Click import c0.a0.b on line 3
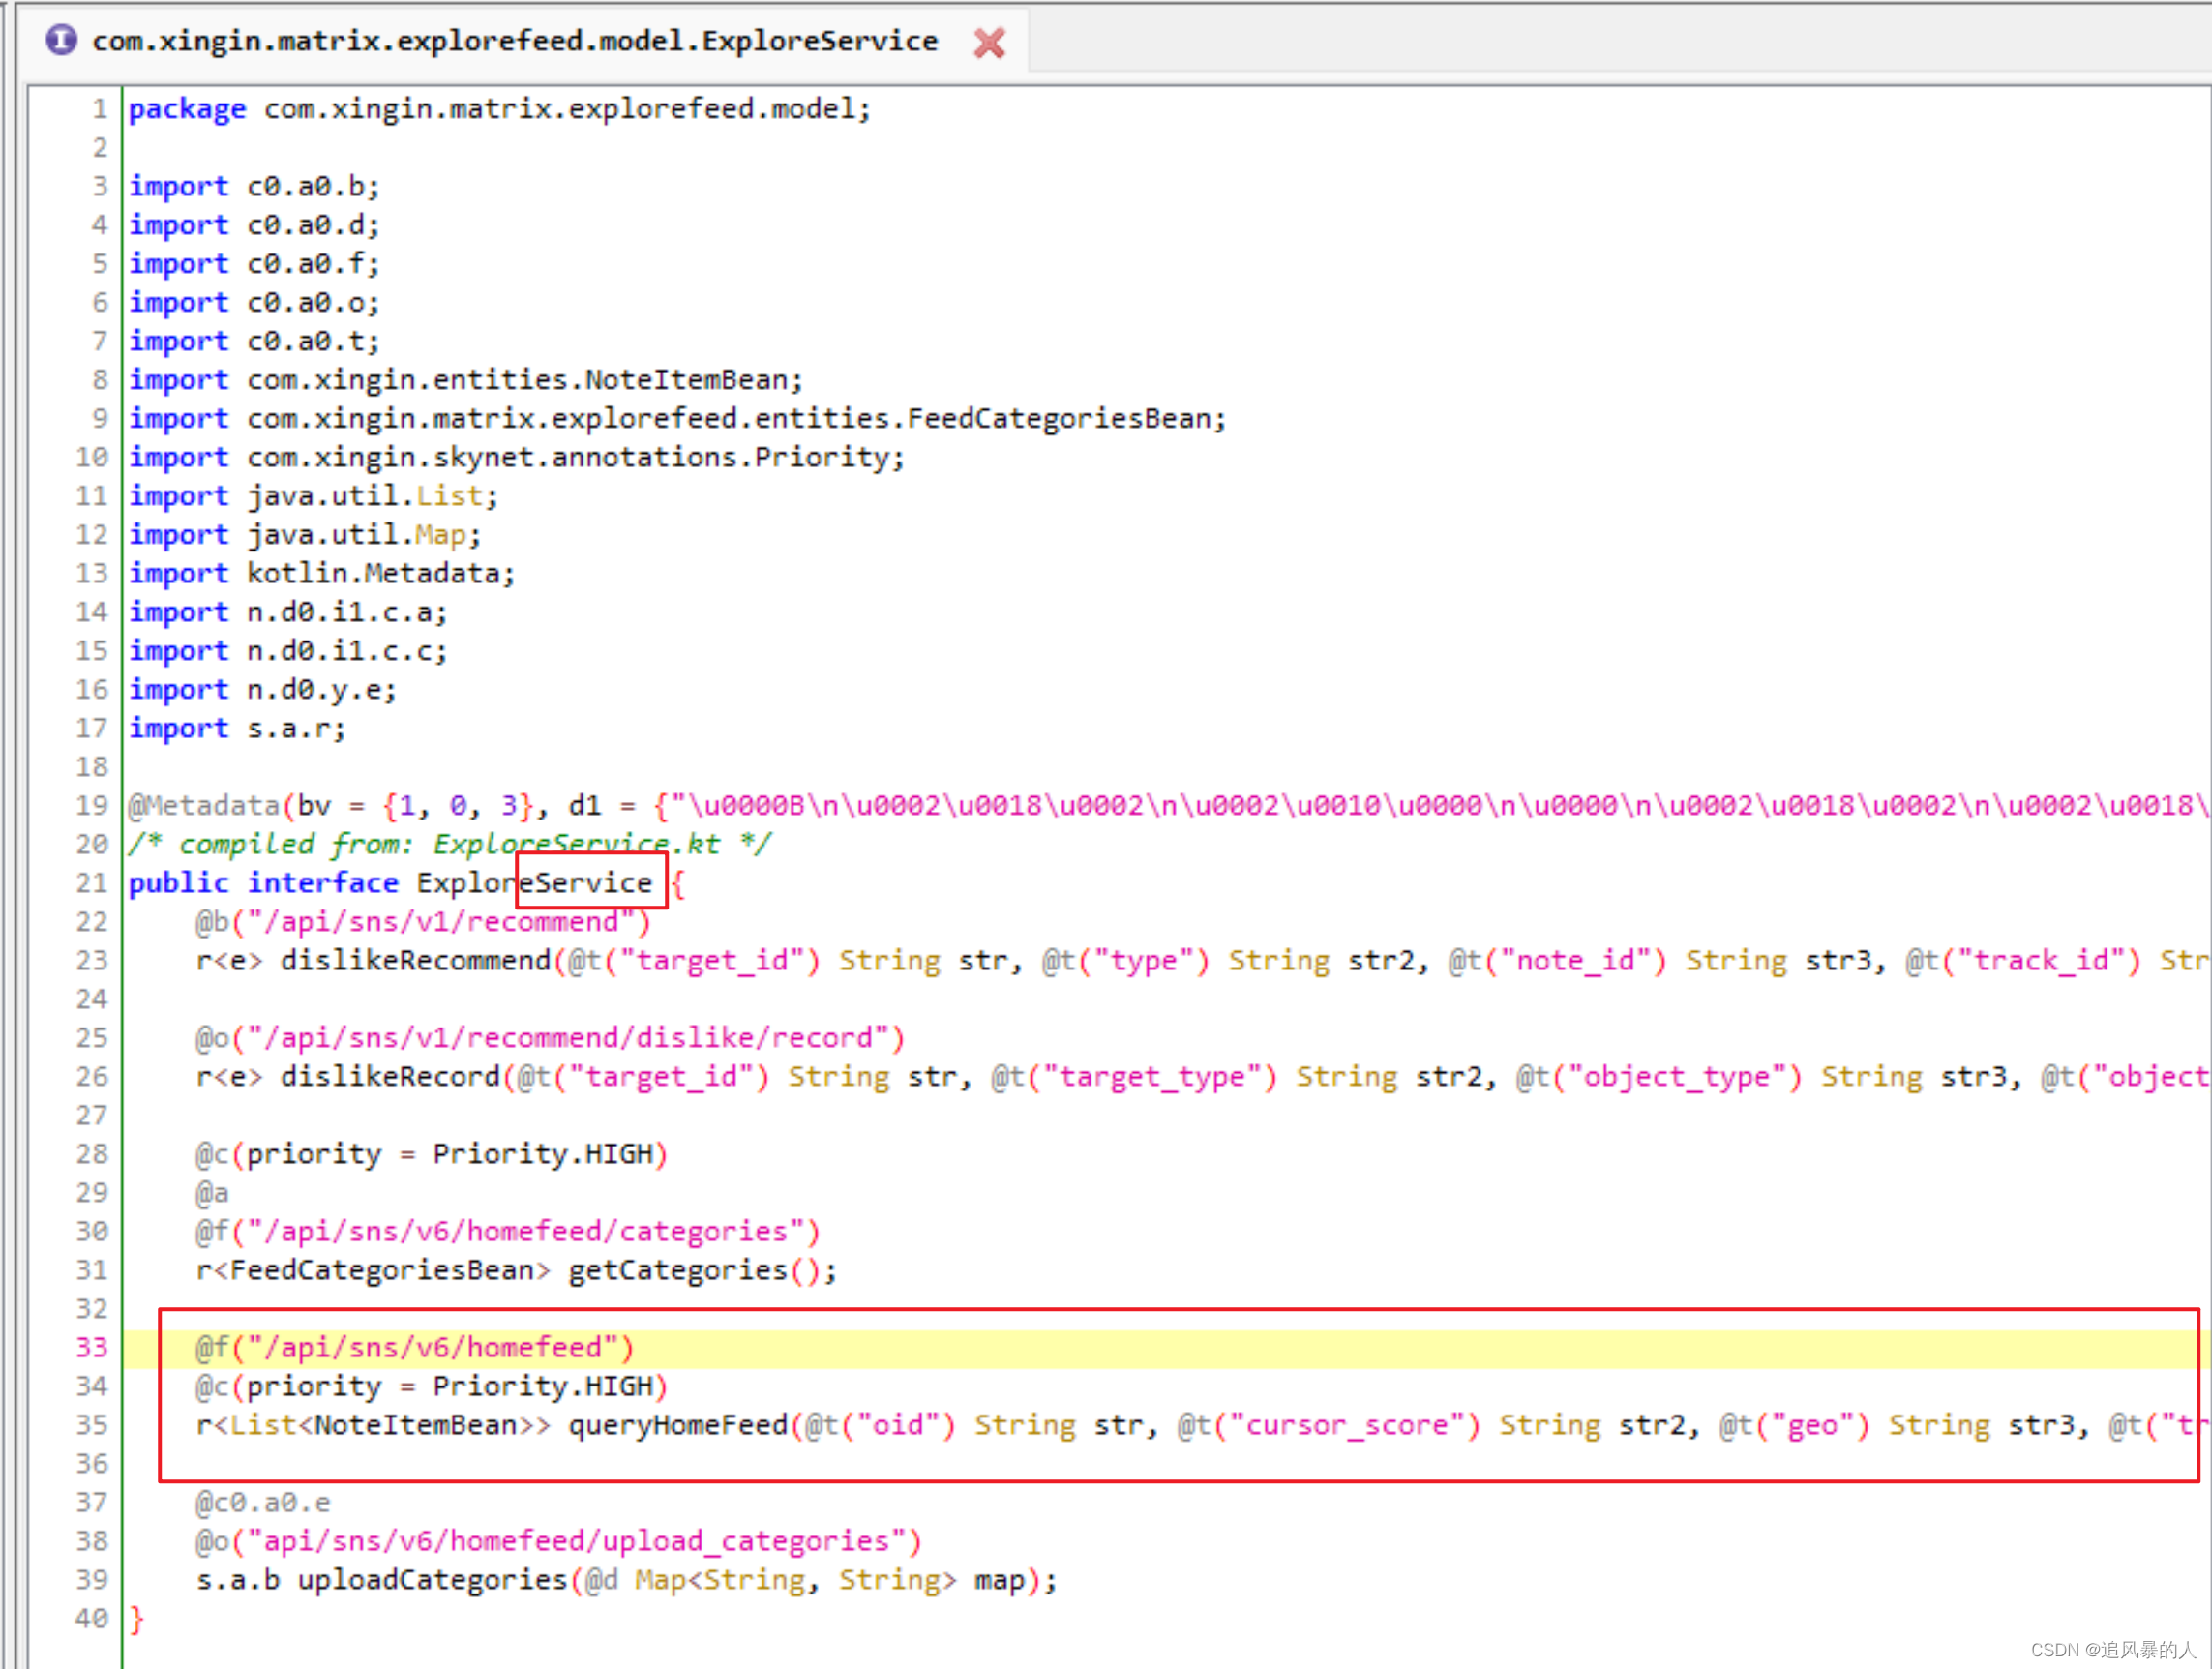This screenshot has height=1669, width=2212. coord(254,186)
